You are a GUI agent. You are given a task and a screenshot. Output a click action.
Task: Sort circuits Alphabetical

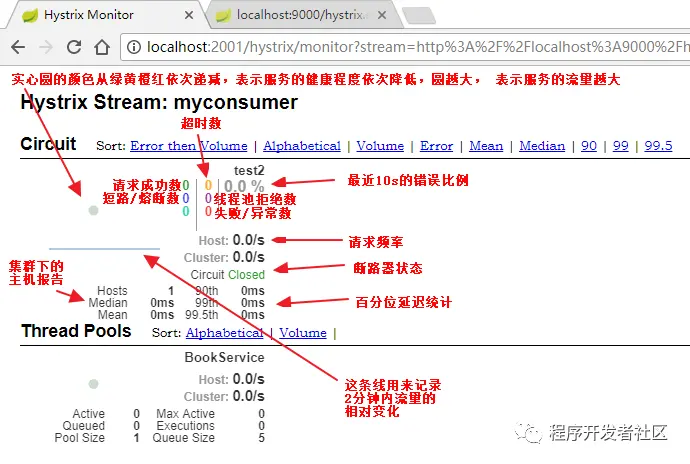(302, 146)
